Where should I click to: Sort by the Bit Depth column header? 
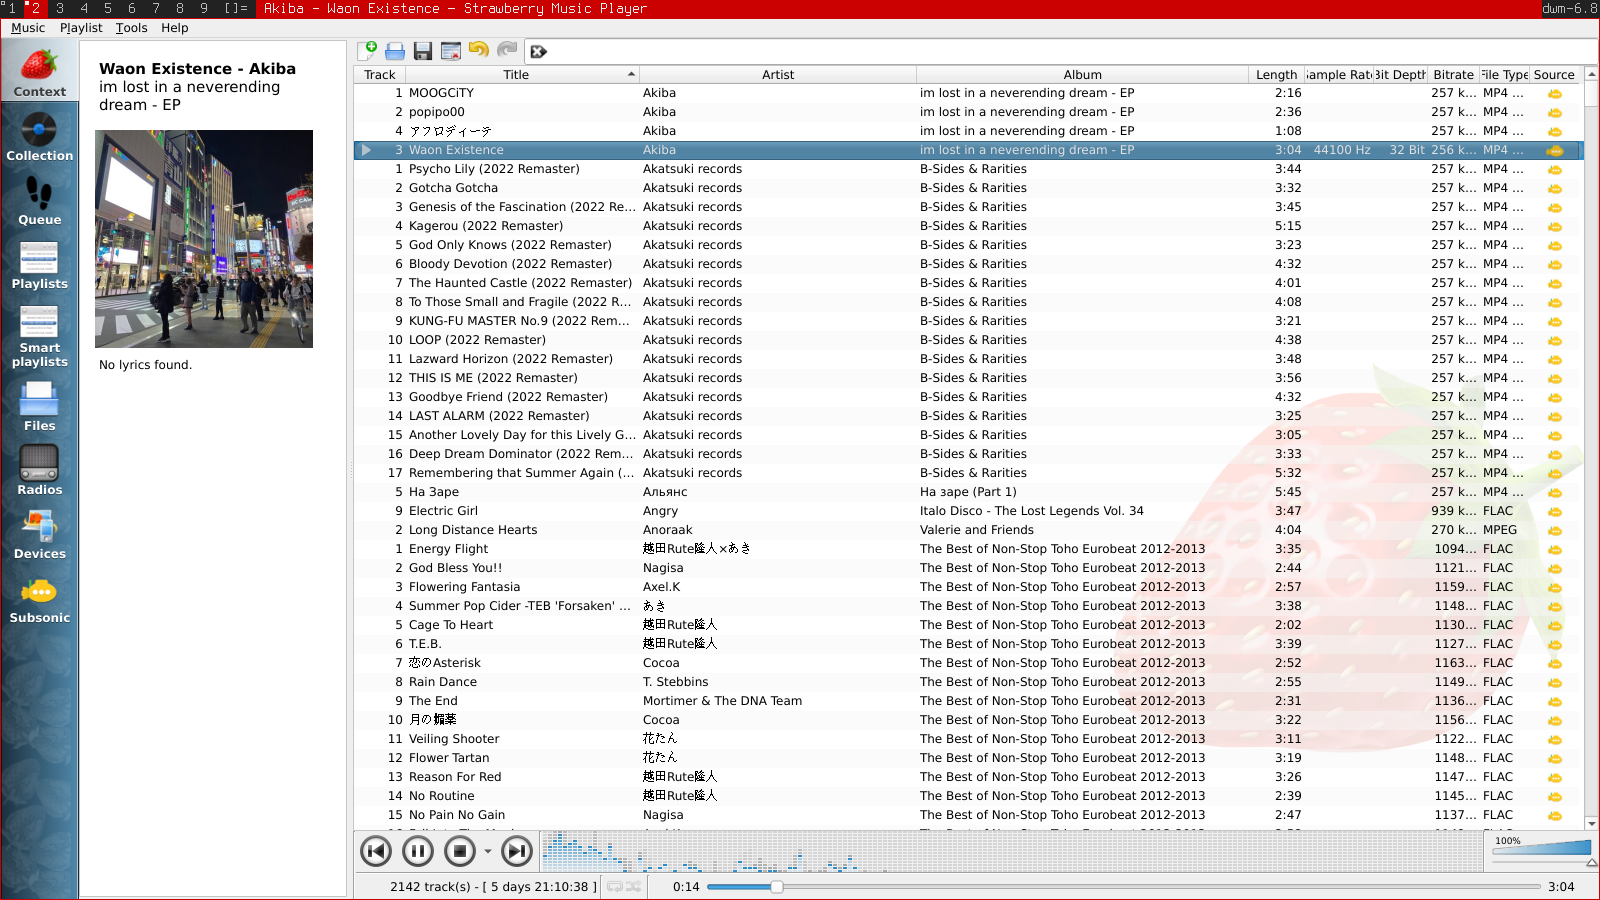(x=1400, y=75)
